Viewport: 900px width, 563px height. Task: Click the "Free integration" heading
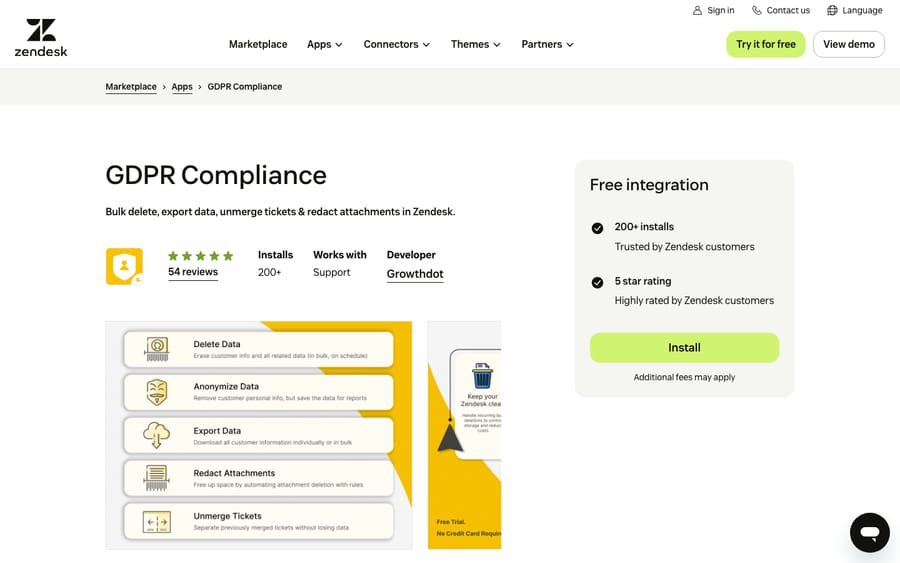[x=649, y=185]
